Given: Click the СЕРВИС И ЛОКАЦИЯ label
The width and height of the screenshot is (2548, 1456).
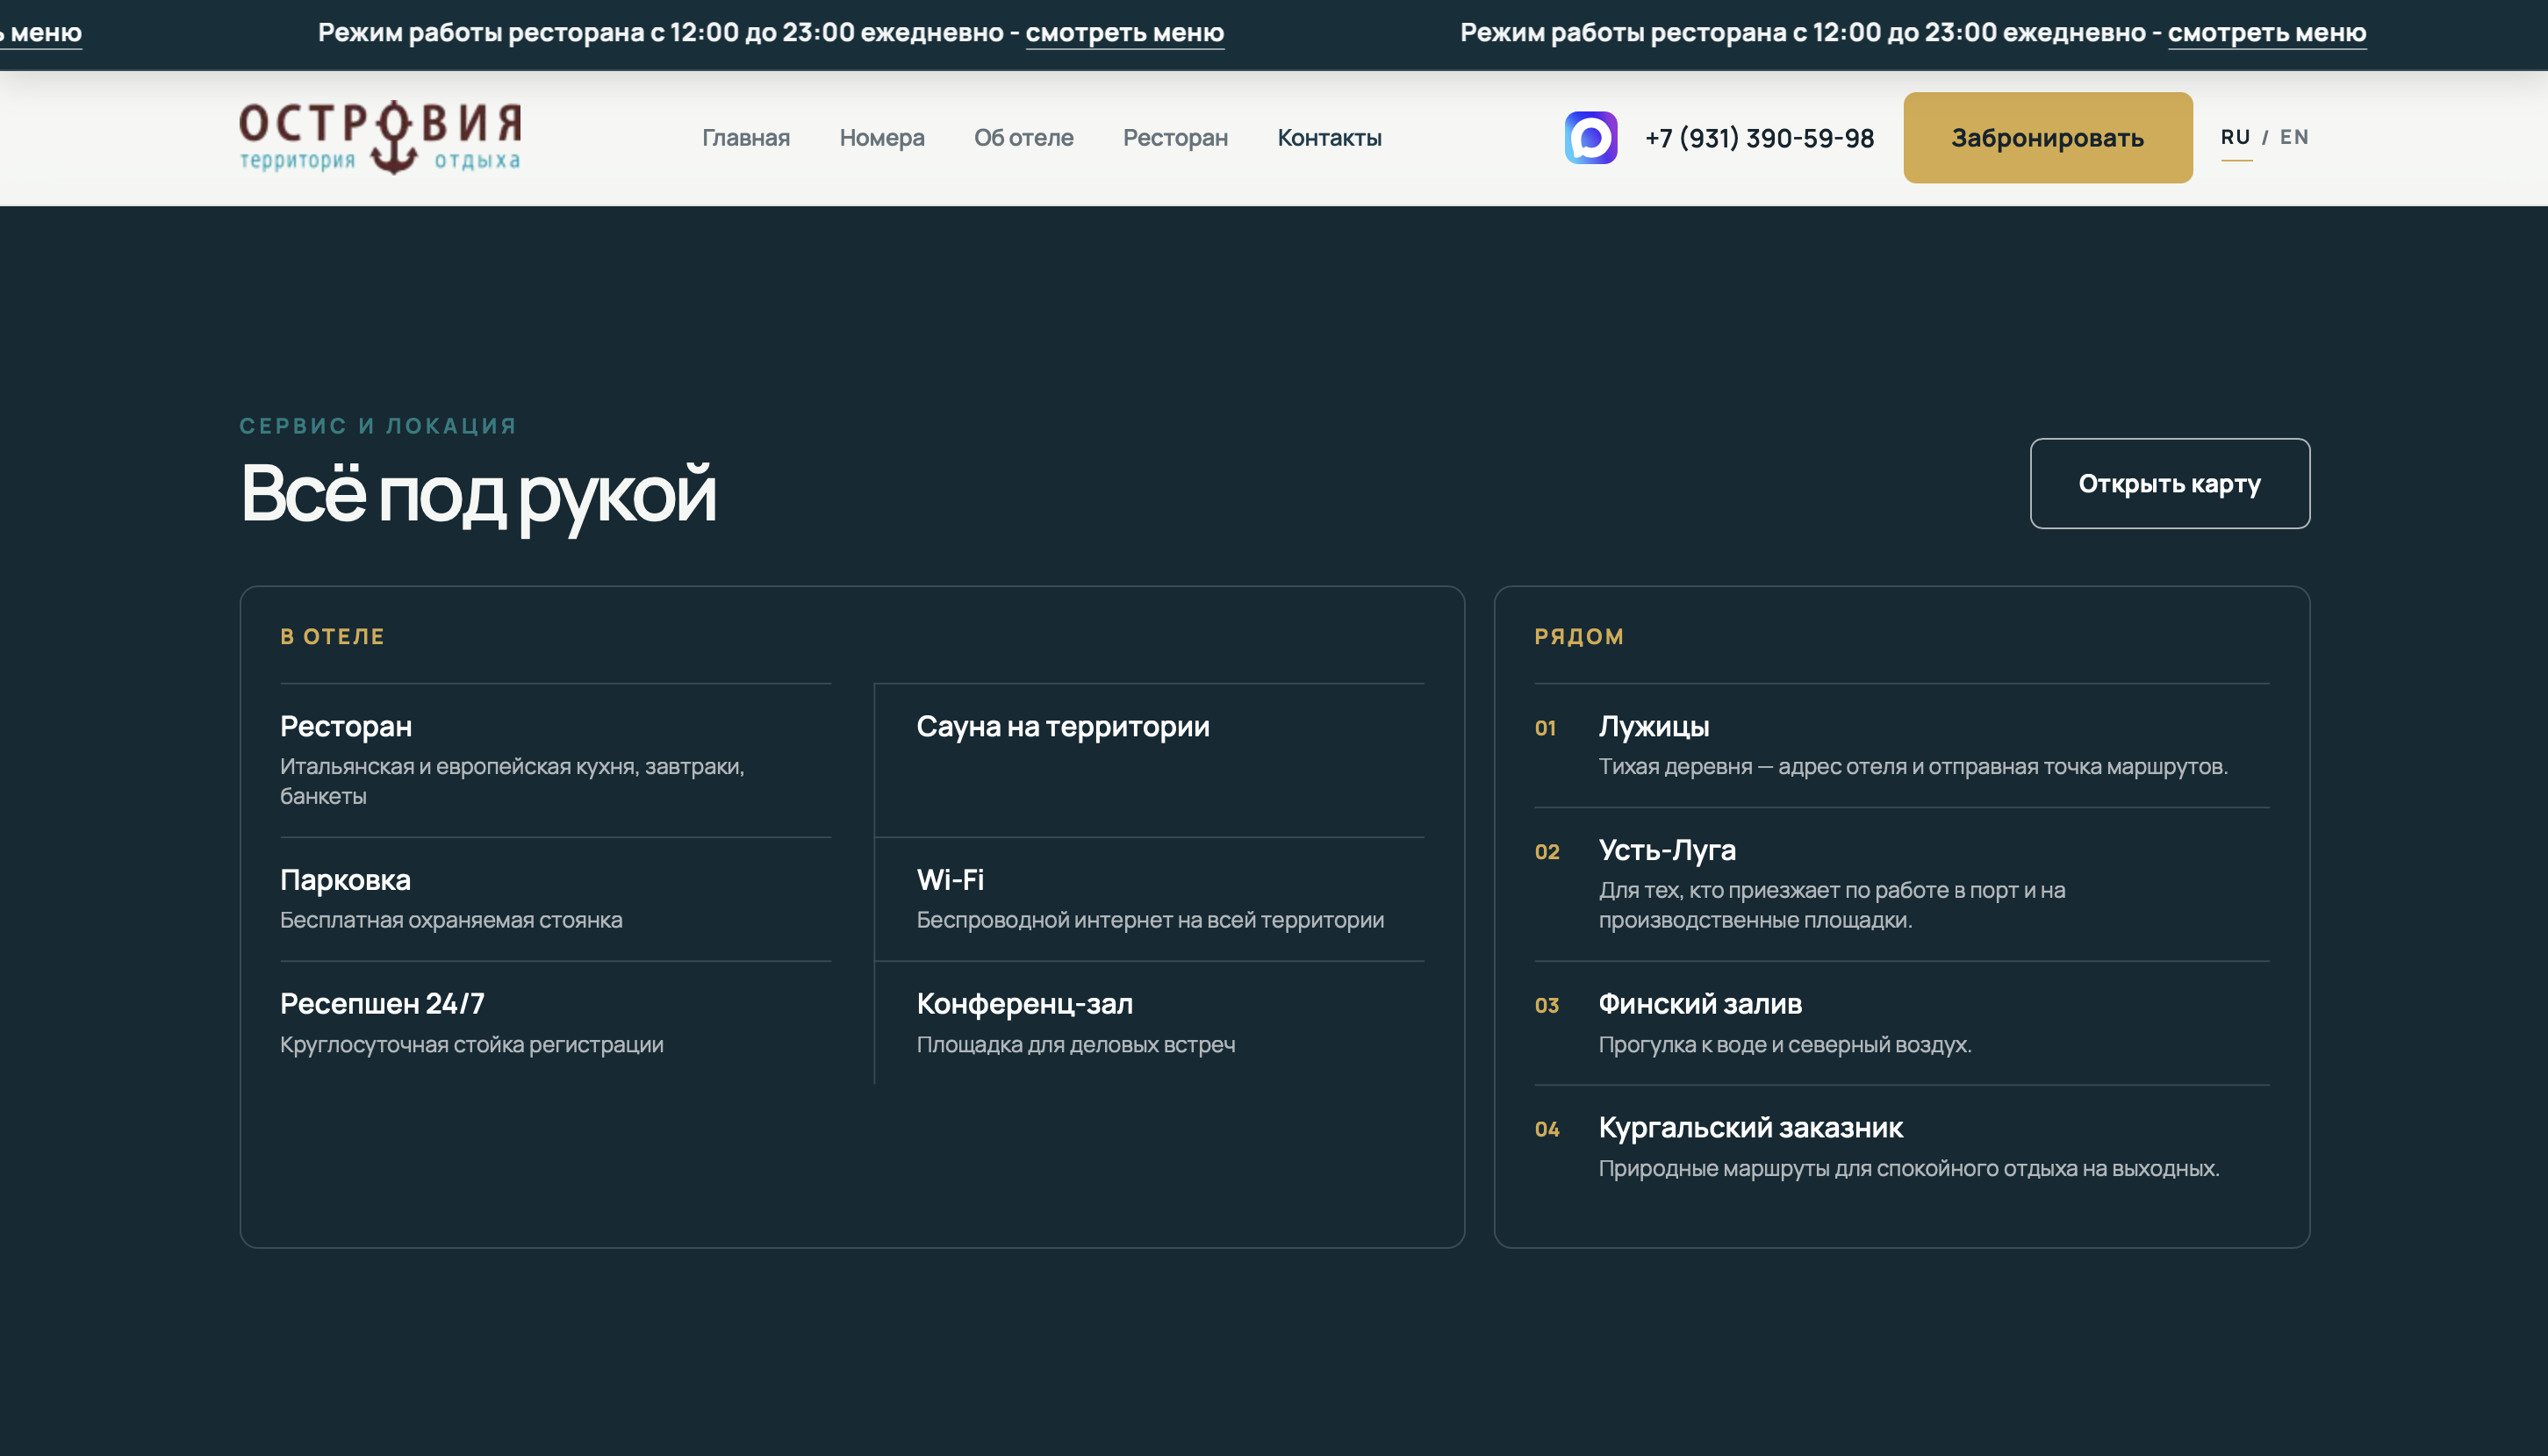Looking at the screenshot, I should (378, 426).
